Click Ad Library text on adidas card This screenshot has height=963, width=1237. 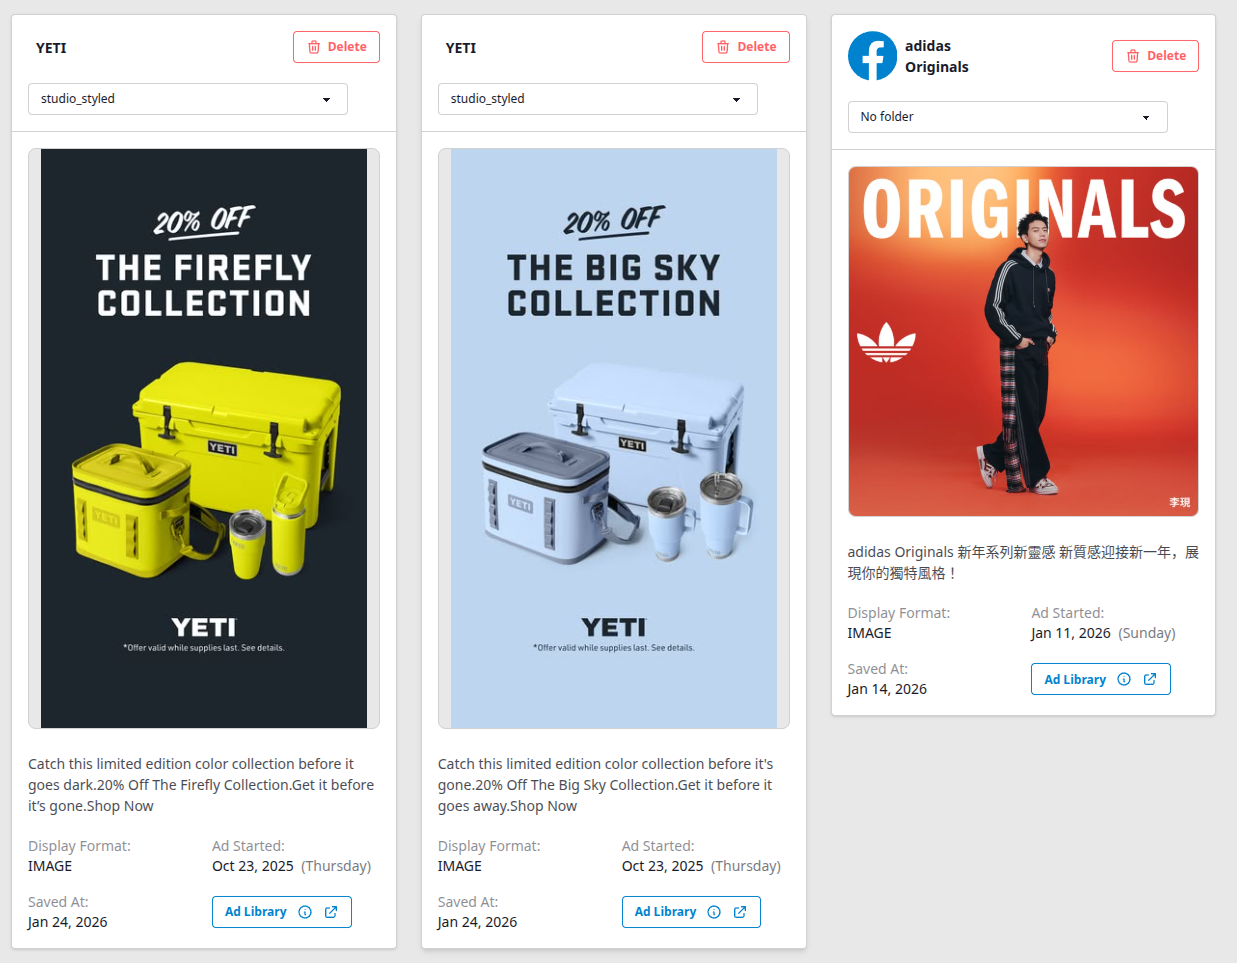pyautogui.click(x=1075, y=679)
